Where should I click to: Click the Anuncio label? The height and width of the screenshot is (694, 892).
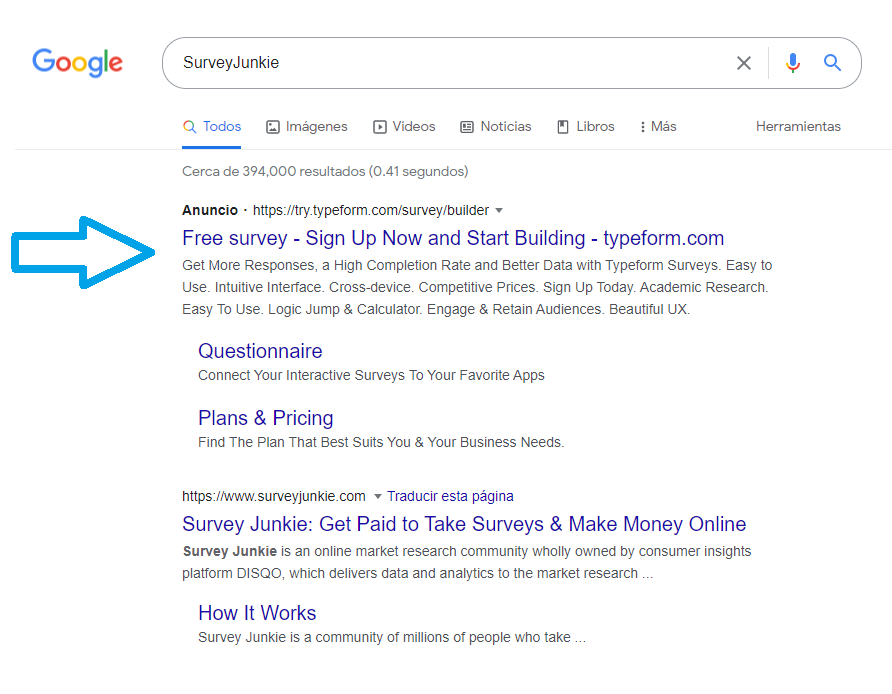point(210,210)
